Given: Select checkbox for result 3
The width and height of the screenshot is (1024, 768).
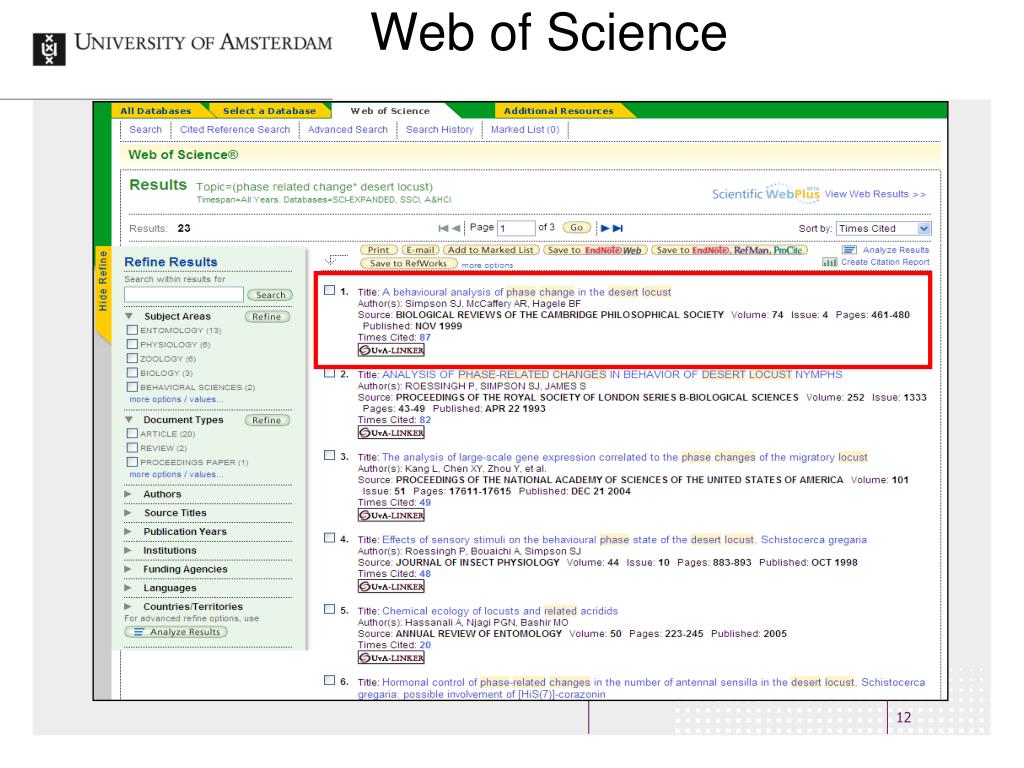Looking at the screenshot, I should (330, 455).
